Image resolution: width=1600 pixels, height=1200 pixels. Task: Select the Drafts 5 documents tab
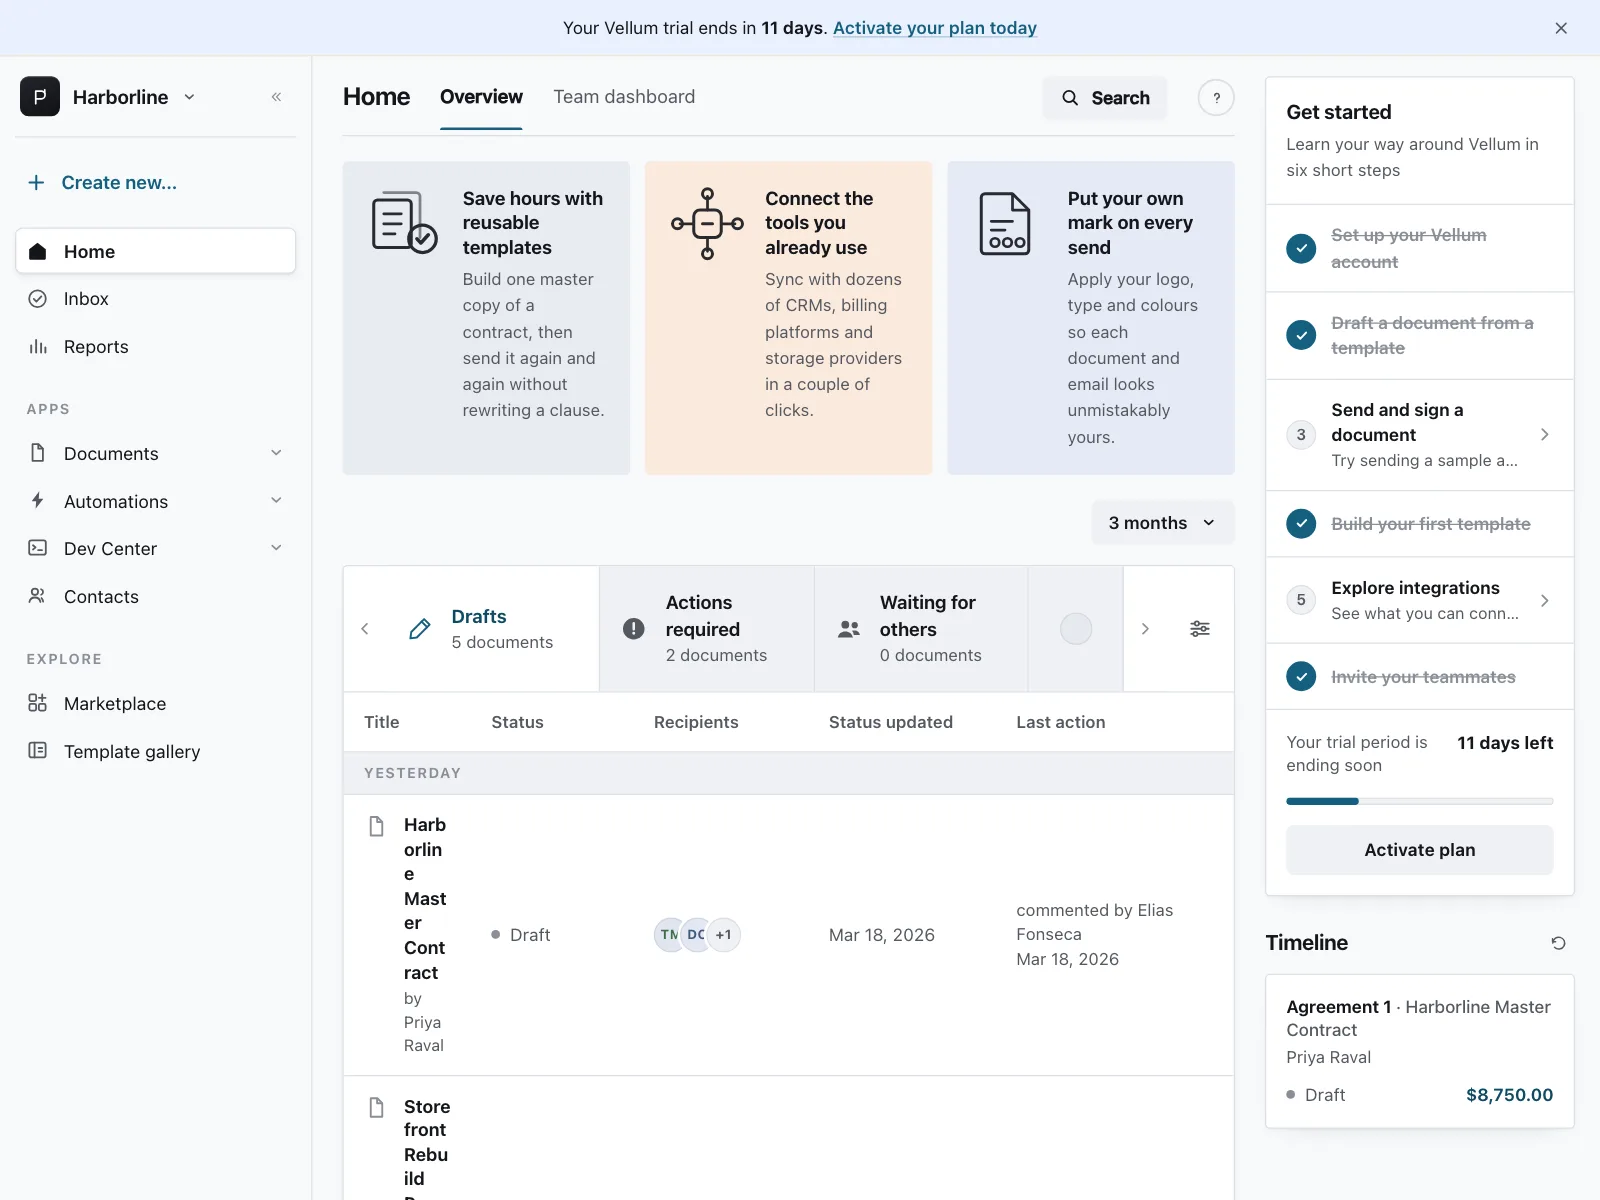(x=492, y=629)
